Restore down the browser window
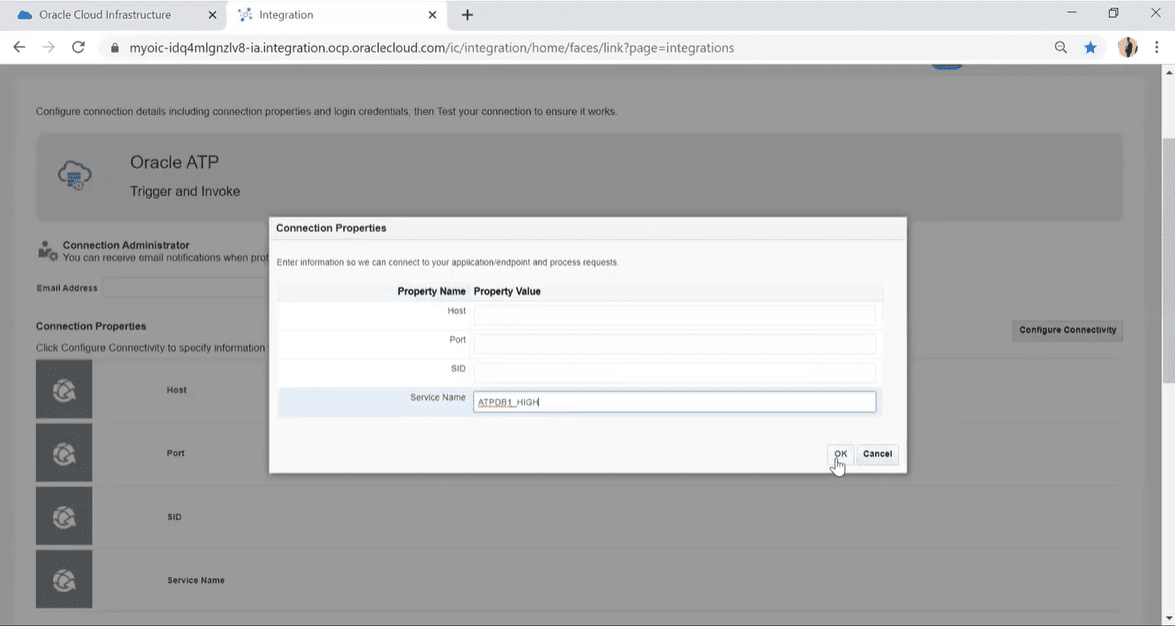 pyautogui.click(x=1114, y=13)
